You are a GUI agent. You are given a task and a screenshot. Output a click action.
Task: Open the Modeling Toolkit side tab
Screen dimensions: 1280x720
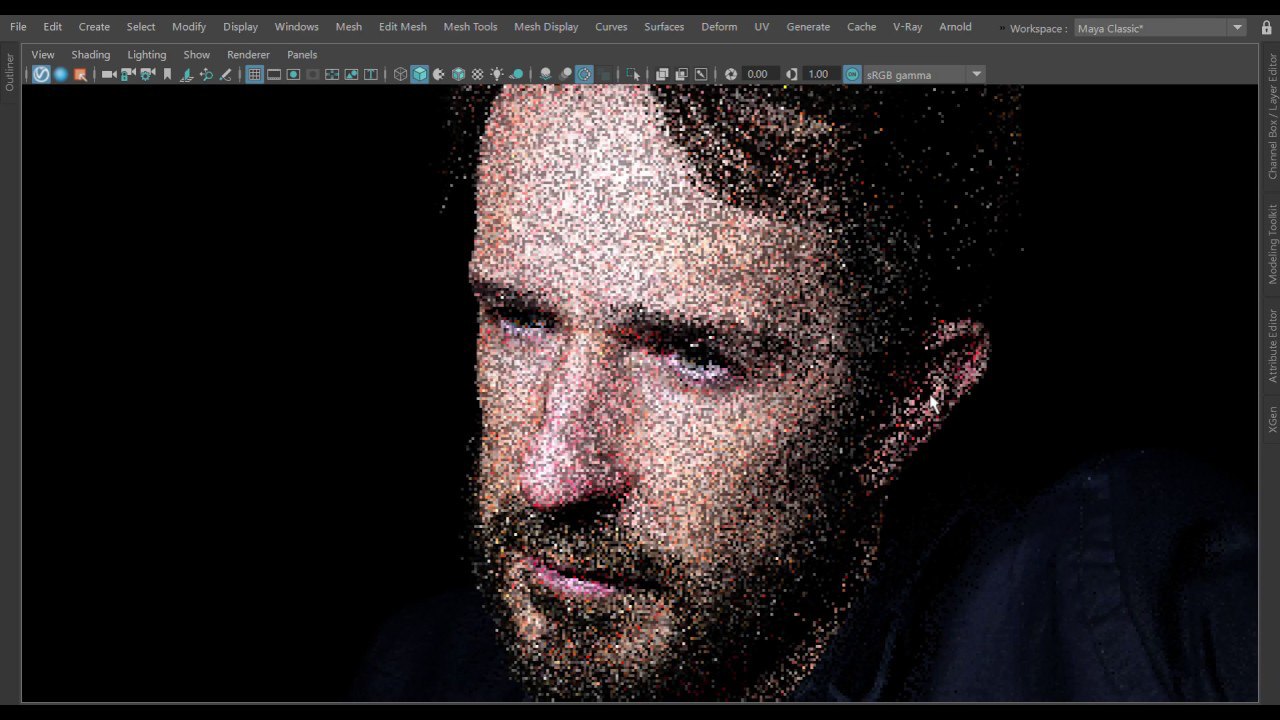tap(1272, 245)
